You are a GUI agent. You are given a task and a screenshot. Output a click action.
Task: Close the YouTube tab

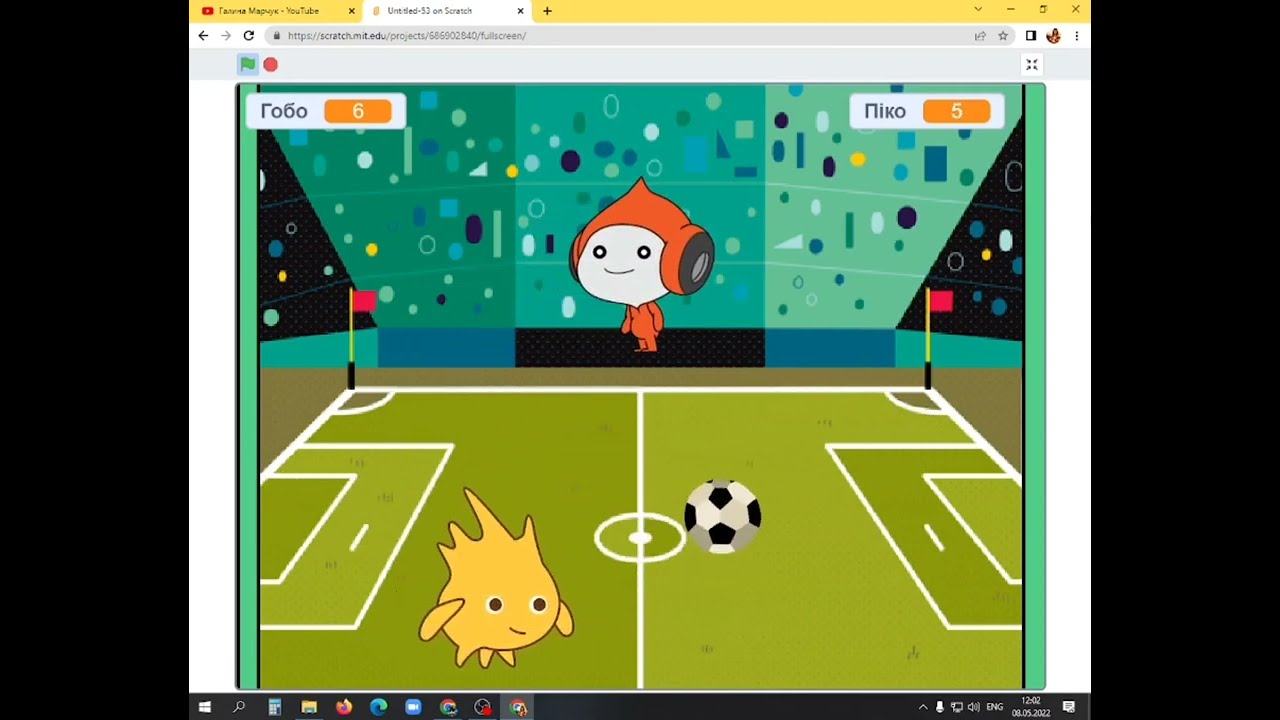click(351, 11)
